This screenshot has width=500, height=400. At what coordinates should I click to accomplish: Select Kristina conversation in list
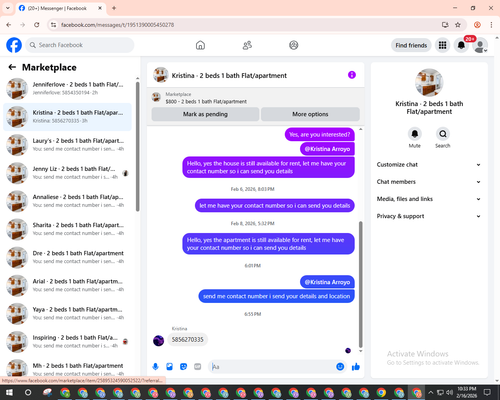(x=68, y=117)
